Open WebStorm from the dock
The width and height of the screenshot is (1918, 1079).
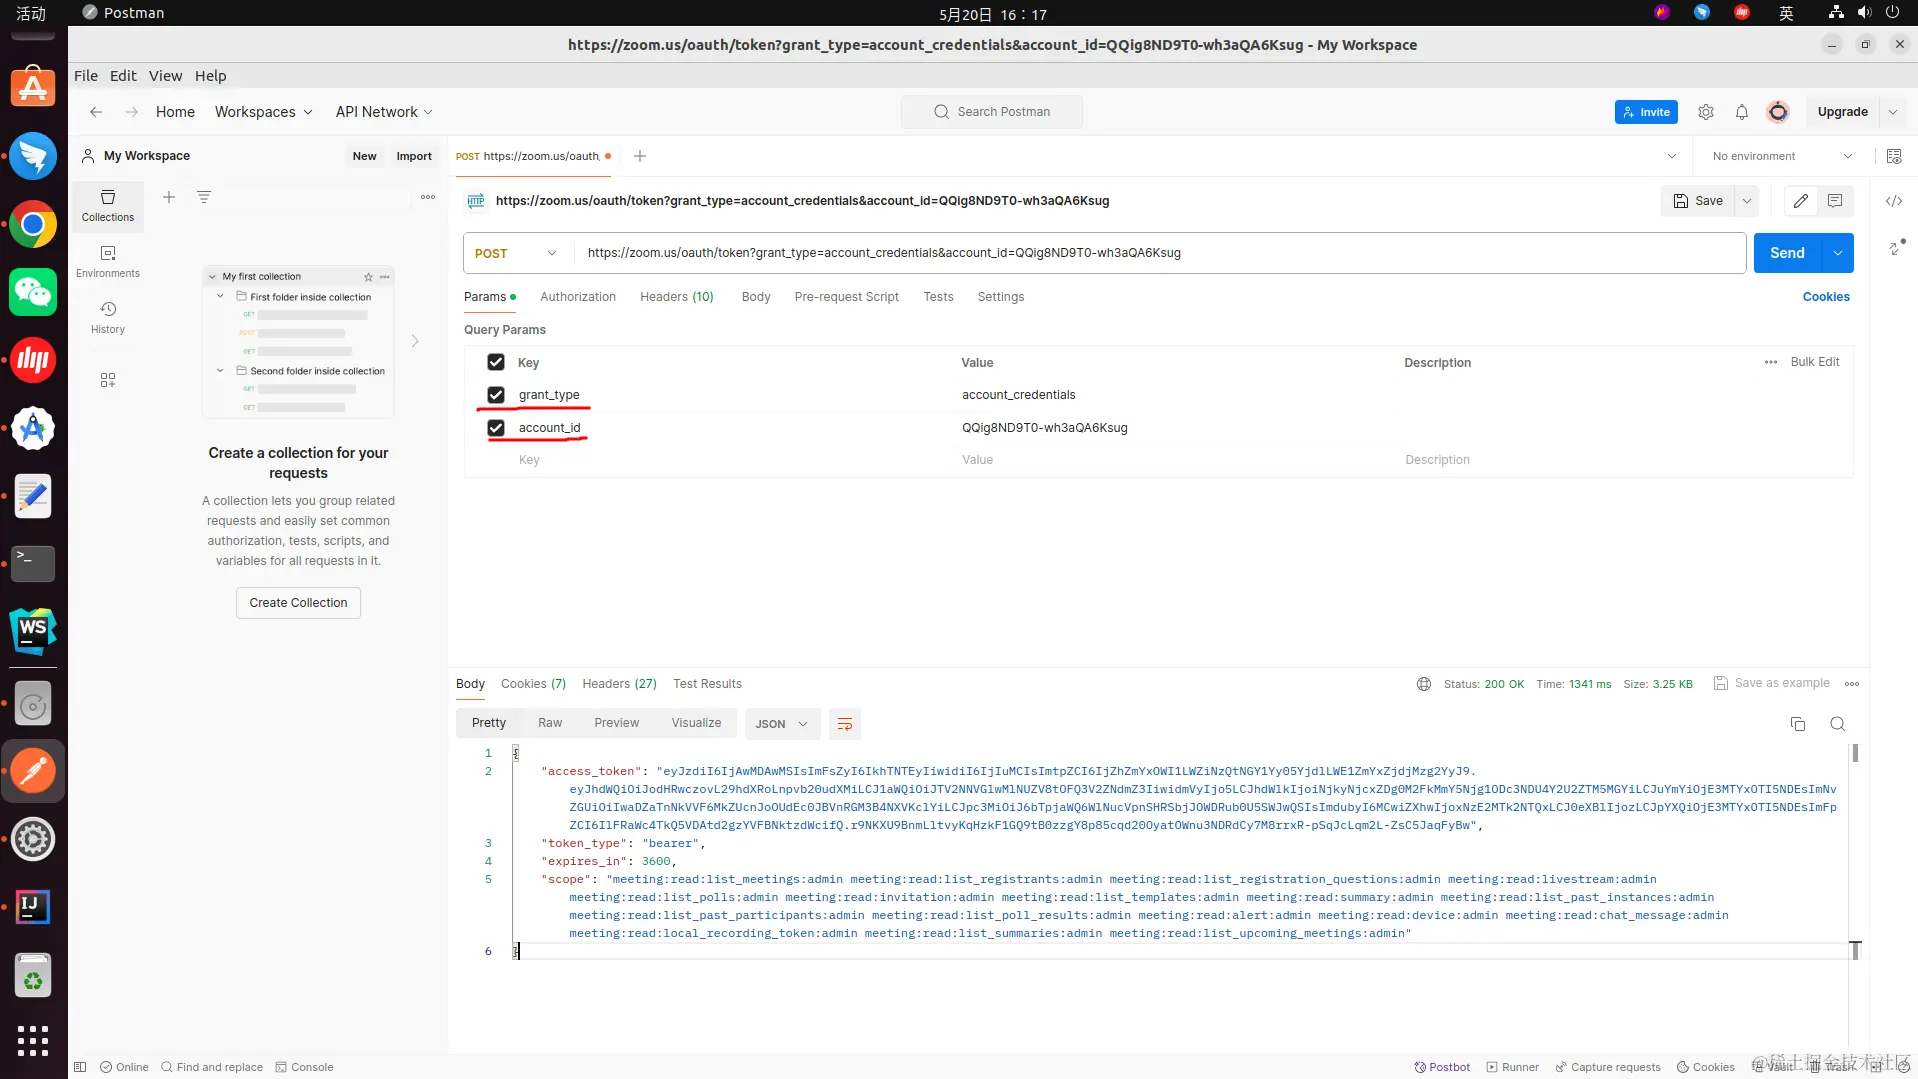33,631
